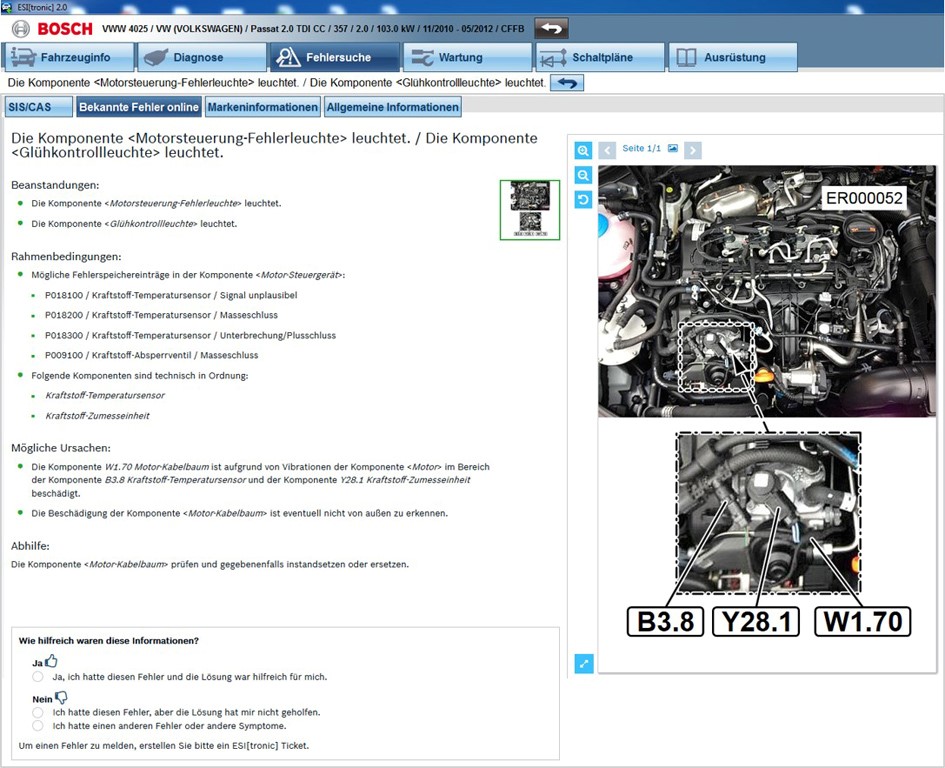The width and height of the screenshot is (945, 768).
Task: Open the Ausrüstung tab
Action: [x=733, y=57]
